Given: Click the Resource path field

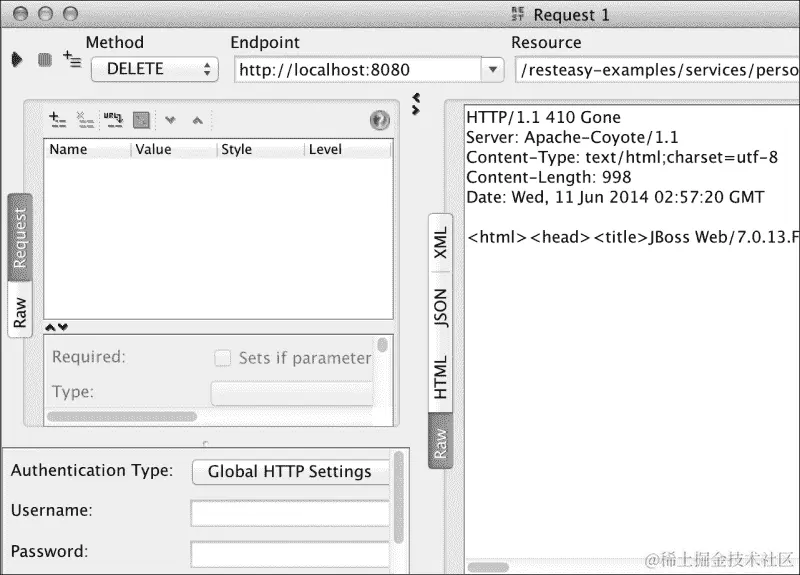Looking at the screenshot, I should click(658, 69).
